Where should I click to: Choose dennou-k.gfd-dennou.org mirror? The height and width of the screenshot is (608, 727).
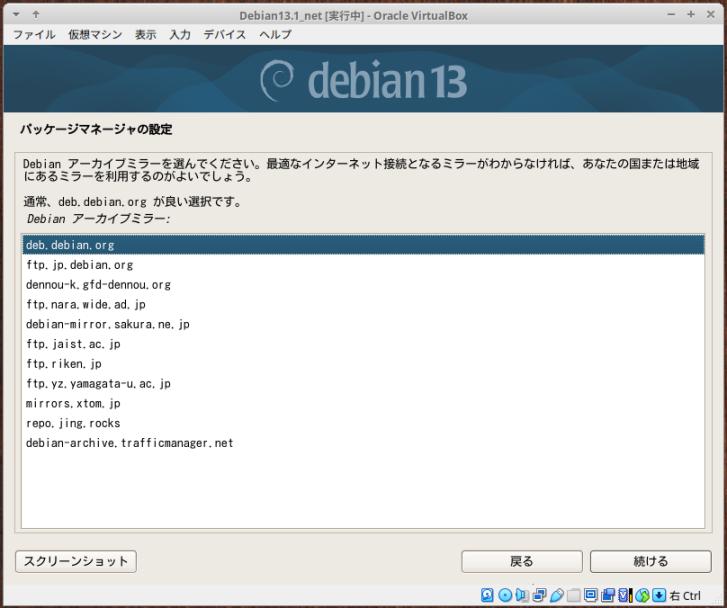click(364, 285)
